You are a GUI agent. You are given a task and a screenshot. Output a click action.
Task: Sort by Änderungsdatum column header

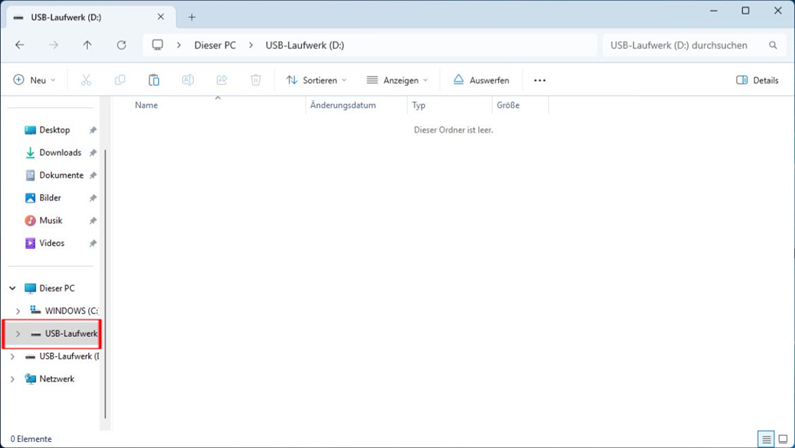tap(343, 105)
